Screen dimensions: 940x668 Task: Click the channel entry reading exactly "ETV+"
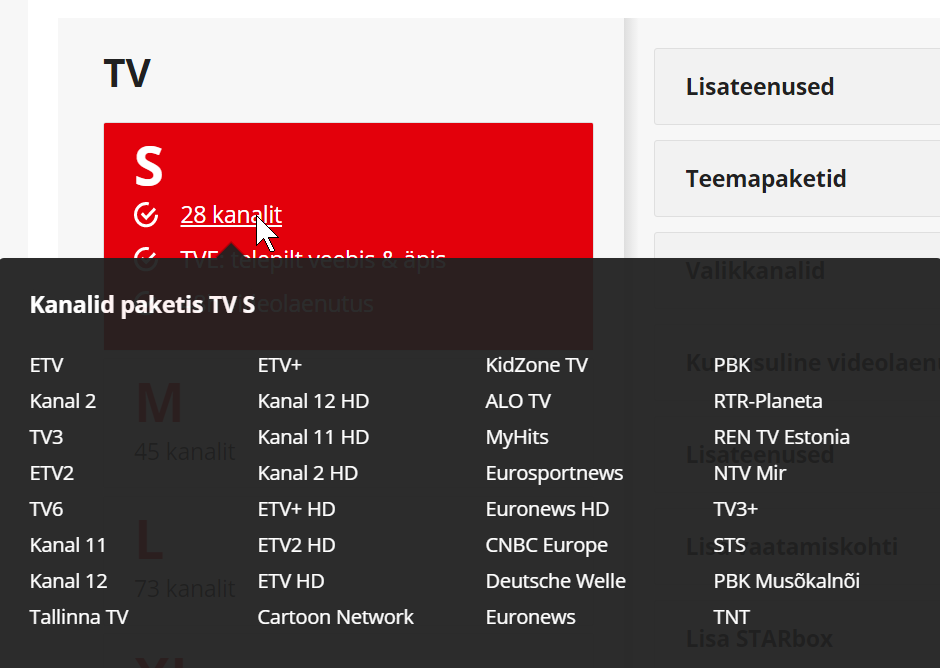pos(280,365)
